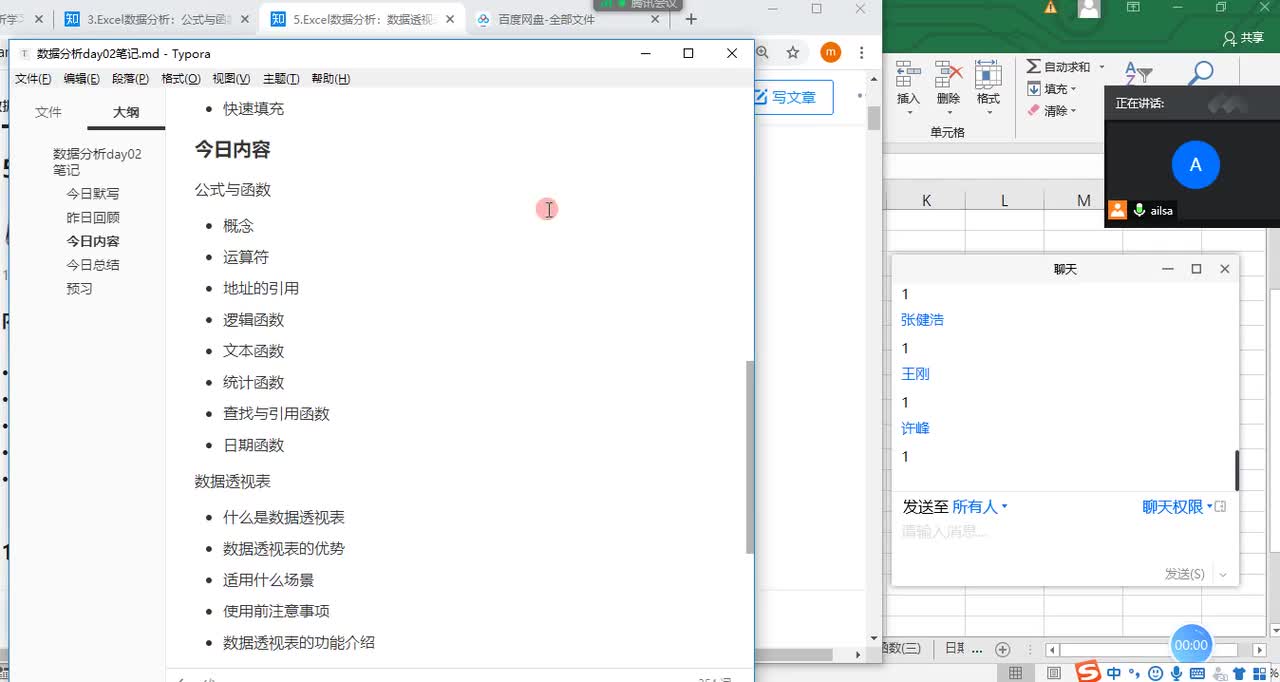Screen dimensions: 1280x682
Task: Jump to 预习 in the outline
Action: point(79,289)
